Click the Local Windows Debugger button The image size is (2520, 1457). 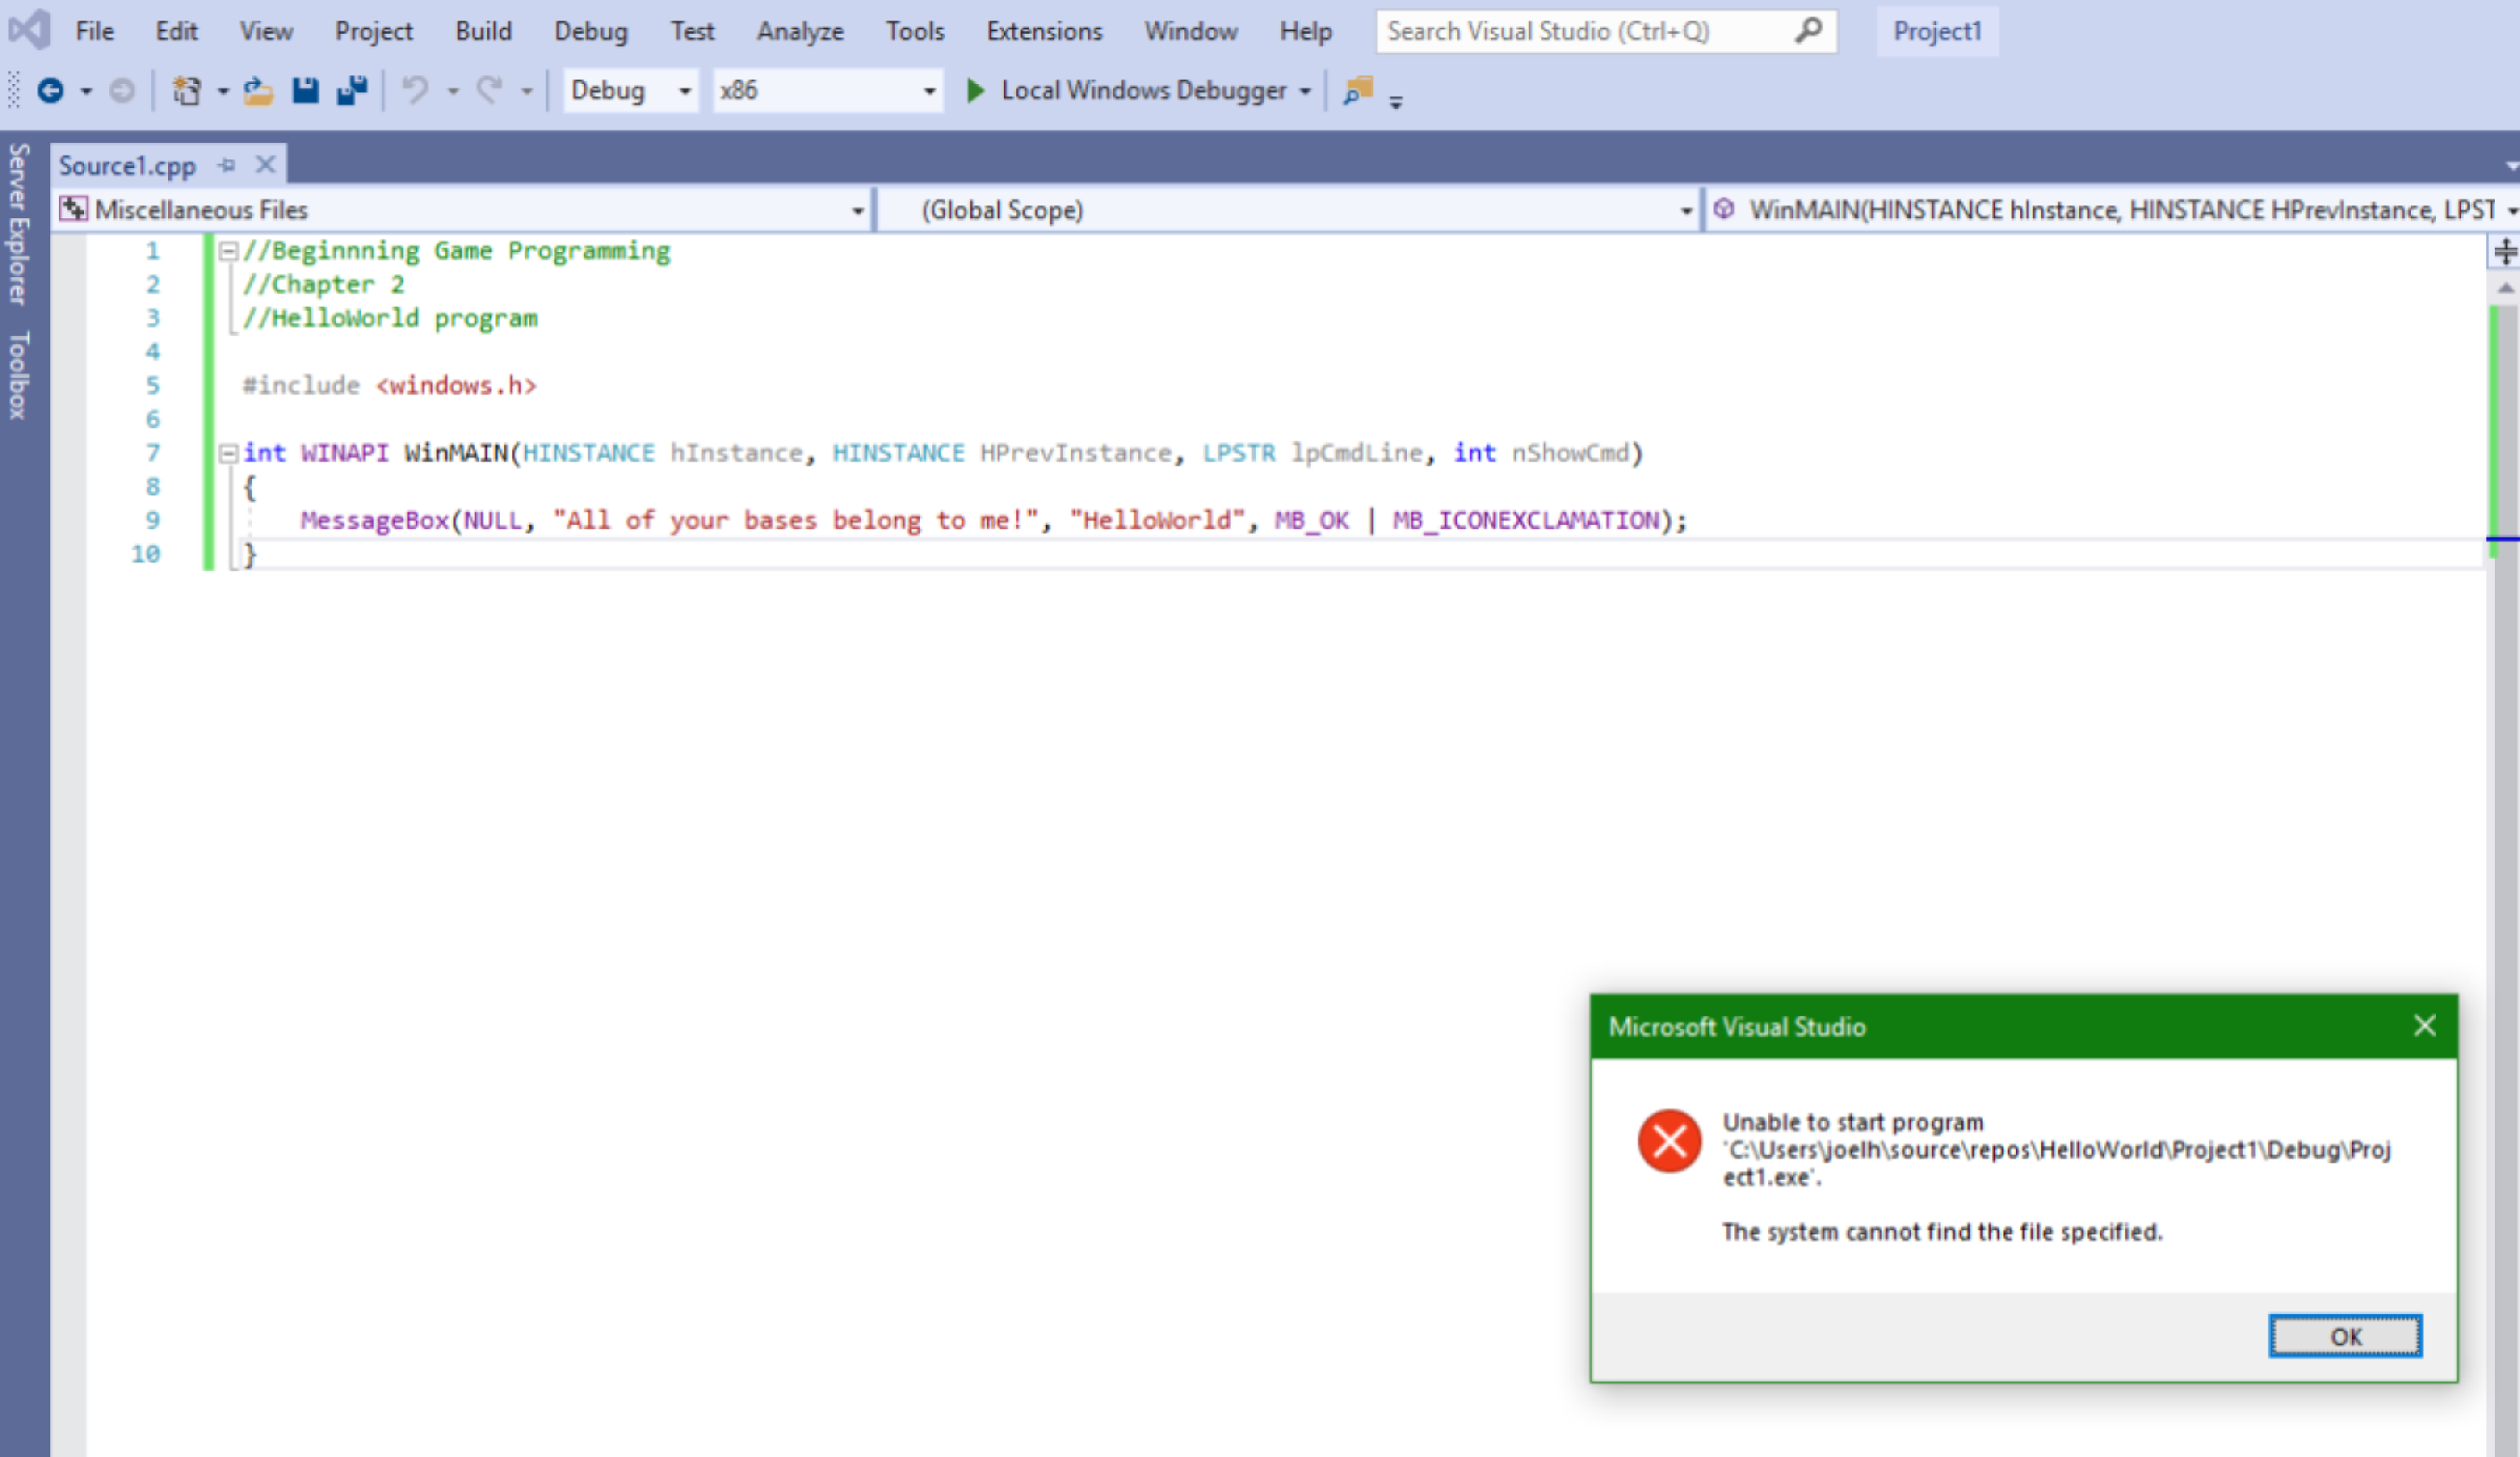pos(1142,91)
